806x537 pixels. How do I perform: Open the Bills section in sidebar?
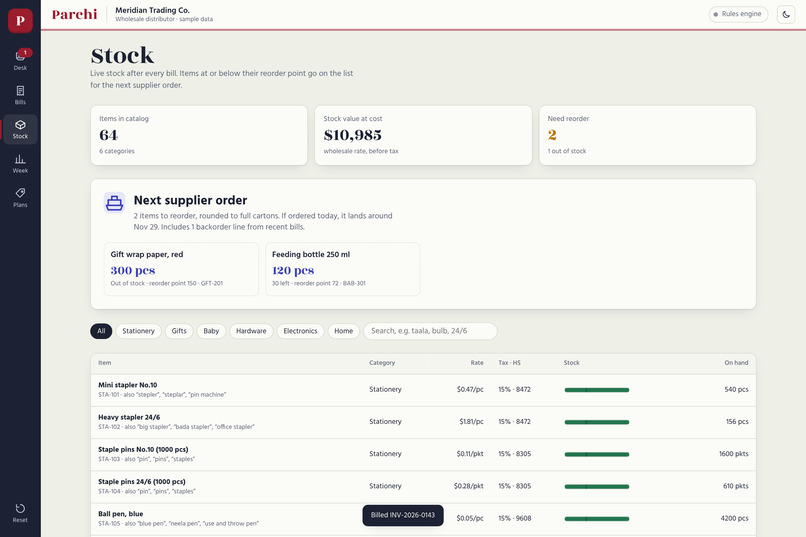click(20, 95)
